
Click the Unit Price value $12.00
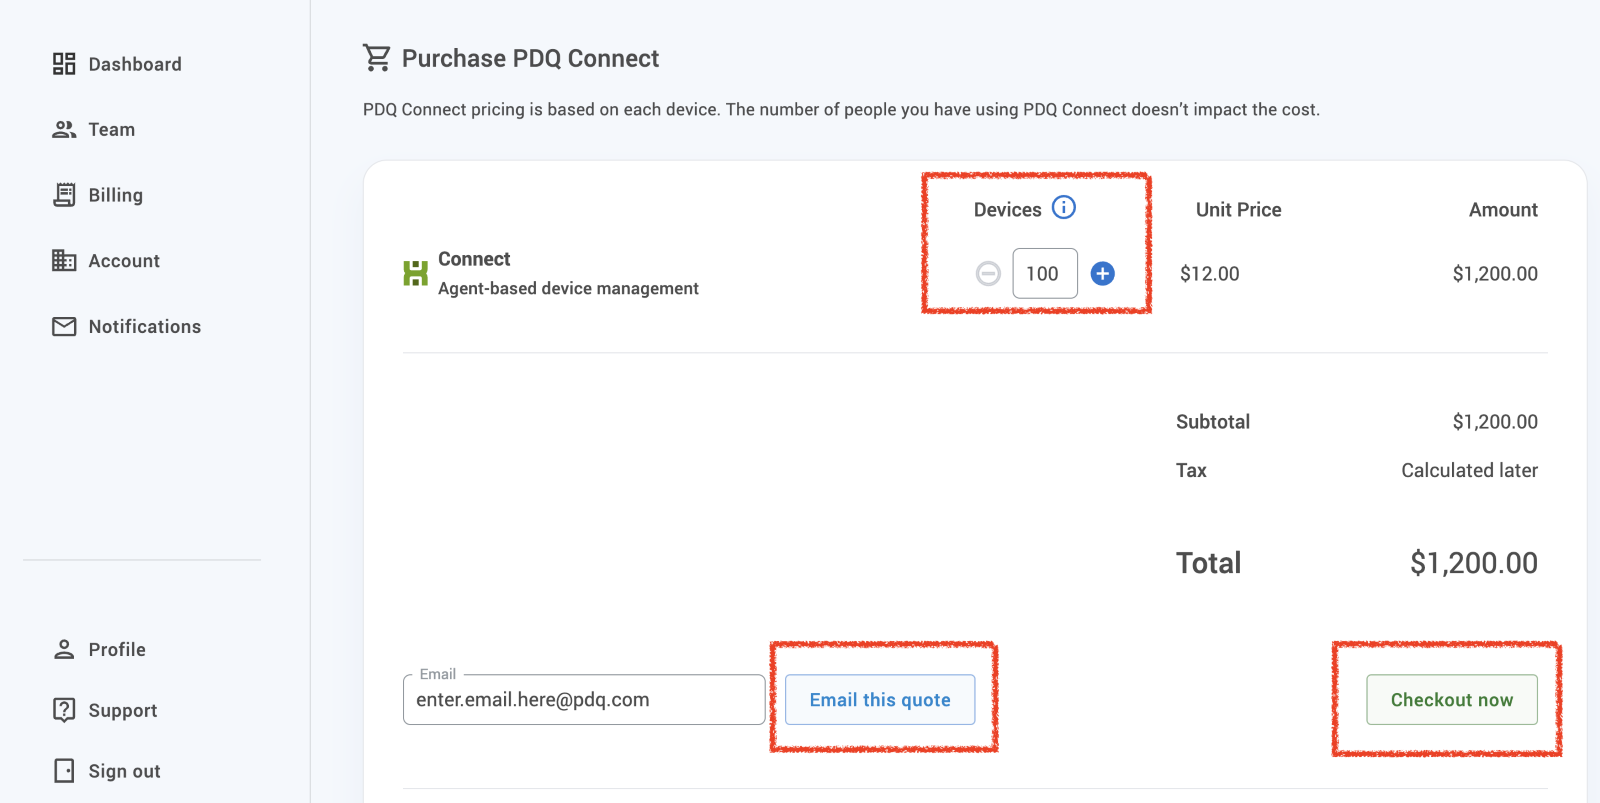pos(1209,274)
